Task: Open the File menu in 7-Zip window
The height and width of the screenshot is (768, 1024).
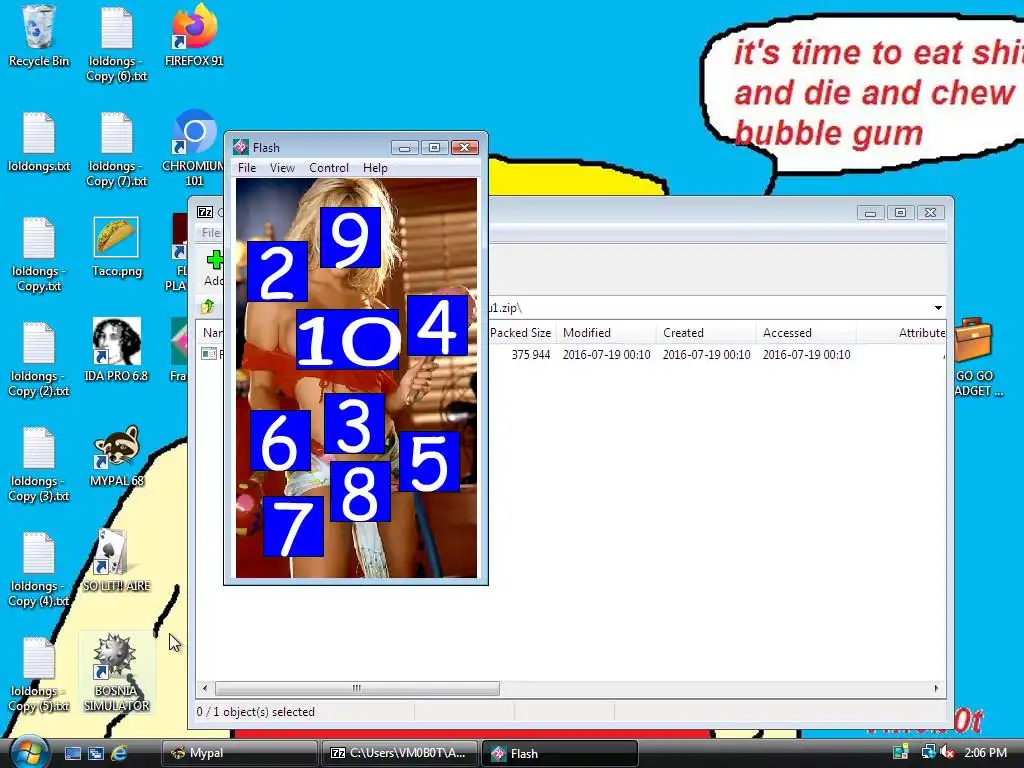Action: tap(210, 232)
